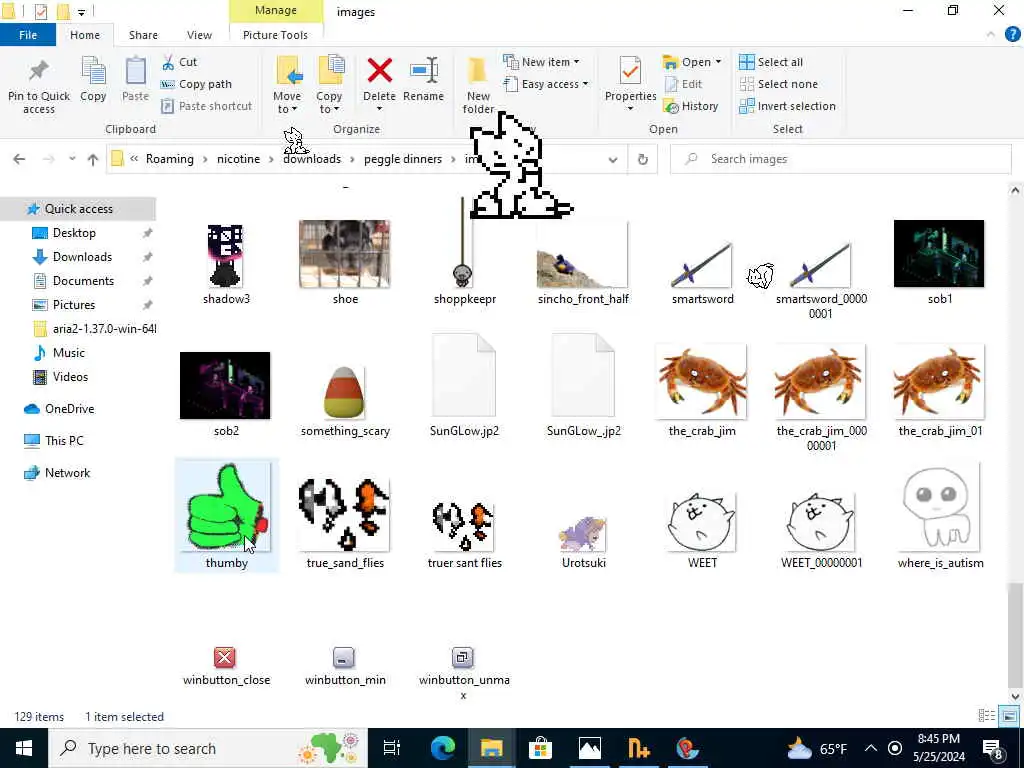Navigate to peggle dinners breadcrumb
The width and height of the screenshot is (1024, 768).
tap(403, 159)
